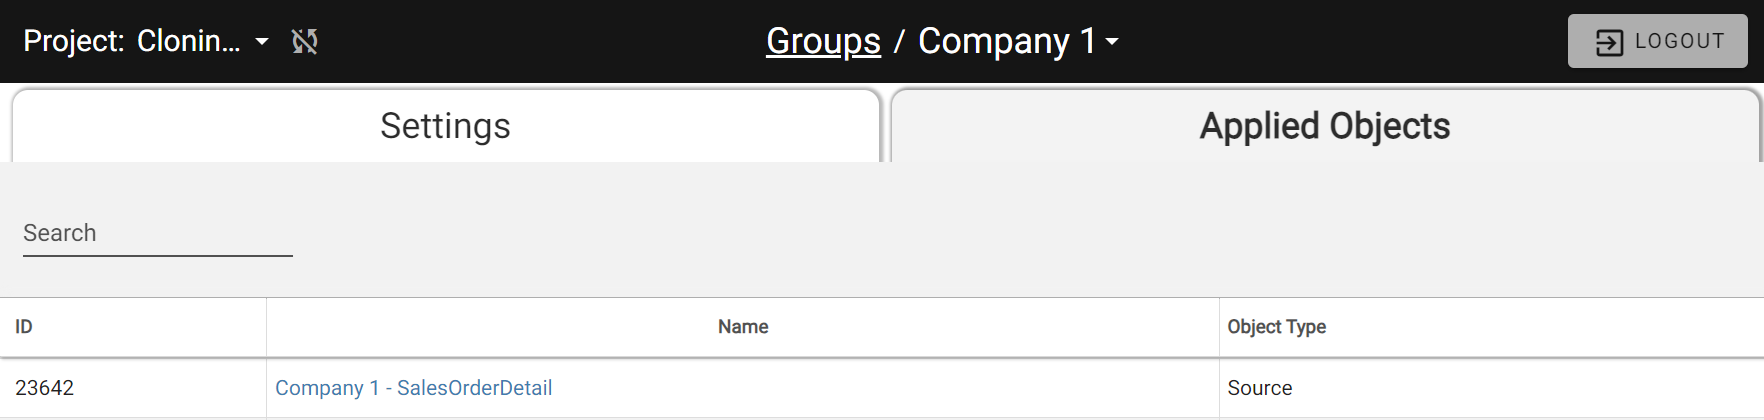Viewport: 1764px width, 420px height.
Task: Select the cell with ID 23642
Action: (x=133, y=388)
